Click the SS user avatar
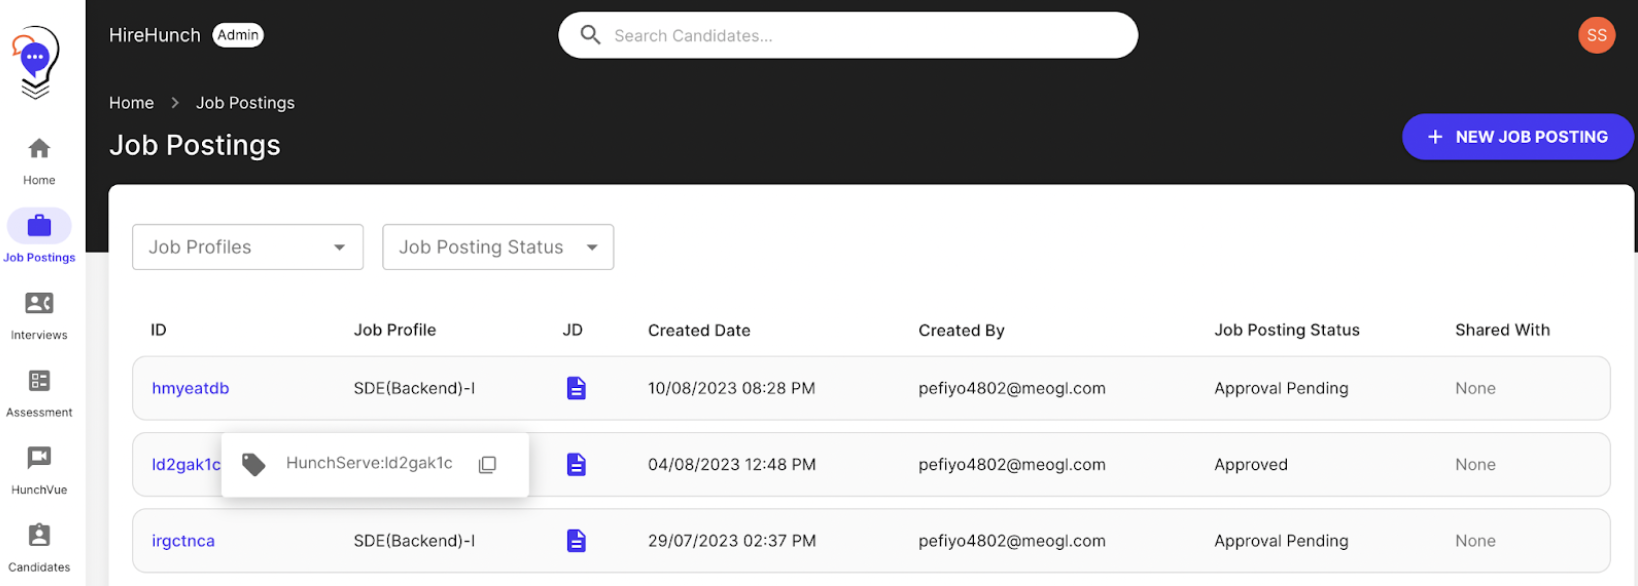Screen dimensions: 1638x586 (1596, 35)
